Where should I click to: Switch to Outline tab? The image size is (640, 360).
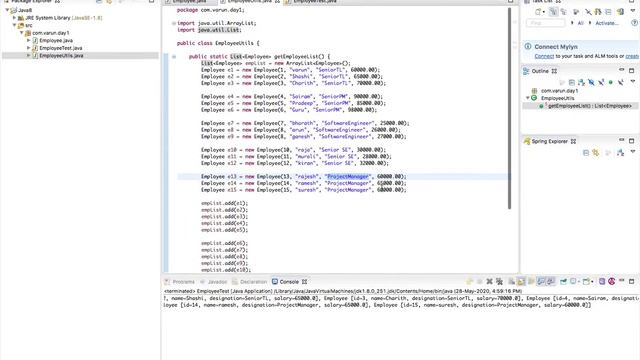click(540, 71)
